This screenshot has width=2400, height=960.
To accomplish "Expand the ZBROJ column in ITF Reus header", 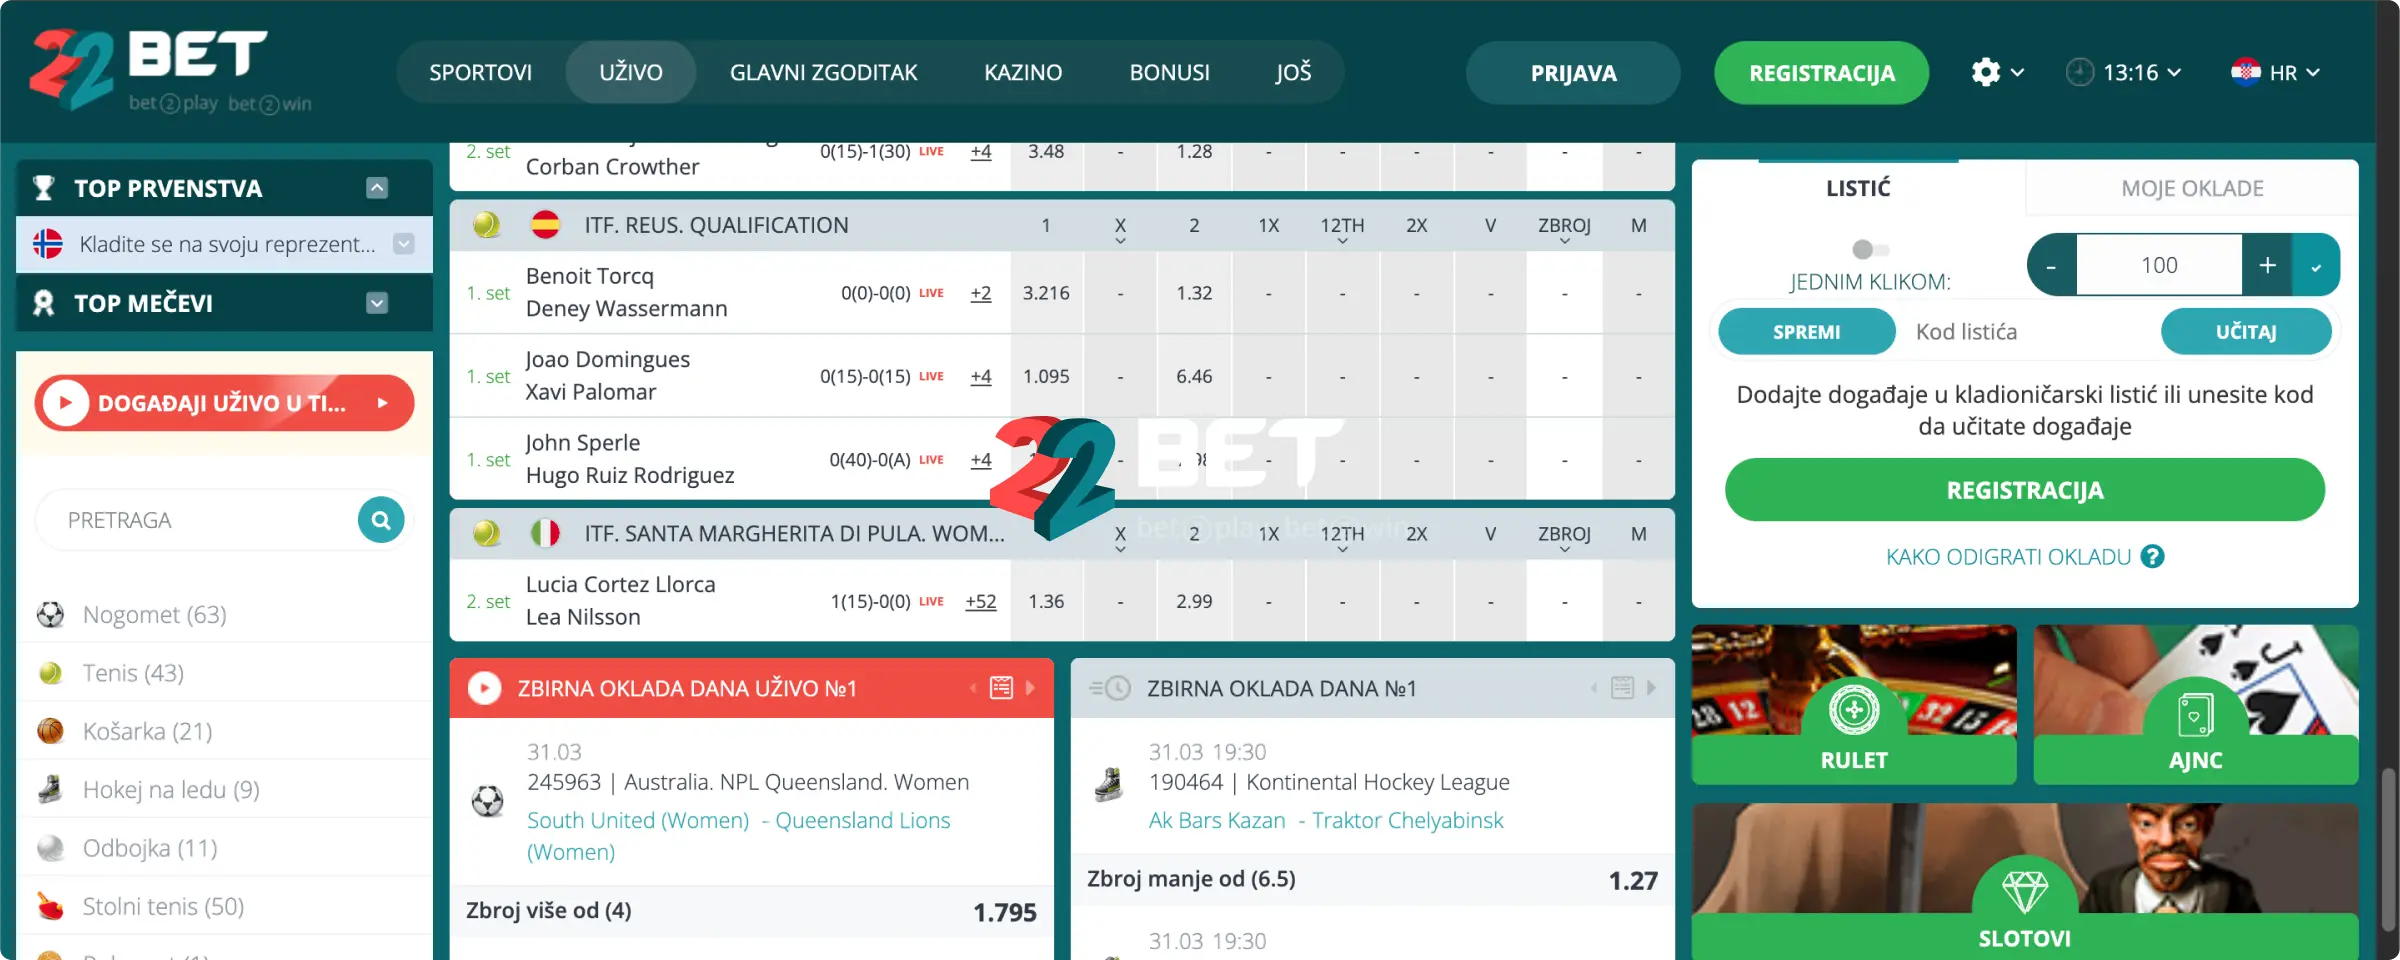I will coord(1564,241).
